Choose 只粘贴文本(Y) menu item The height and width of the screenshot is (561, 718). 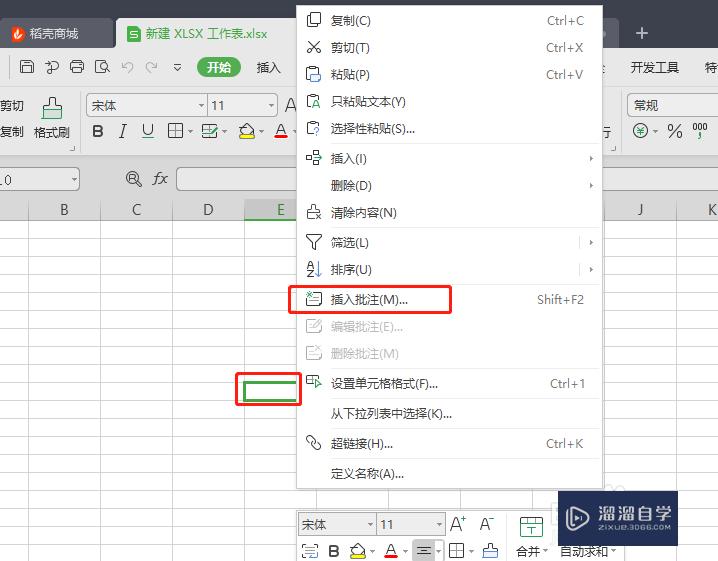pos(449,102)
